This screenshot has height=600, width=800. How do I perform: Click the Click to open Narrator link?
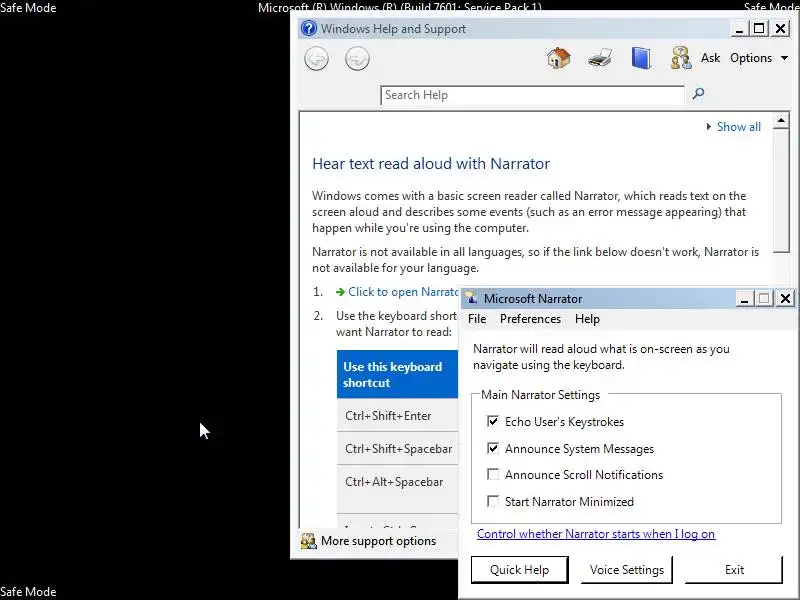[x=403, y=292]
